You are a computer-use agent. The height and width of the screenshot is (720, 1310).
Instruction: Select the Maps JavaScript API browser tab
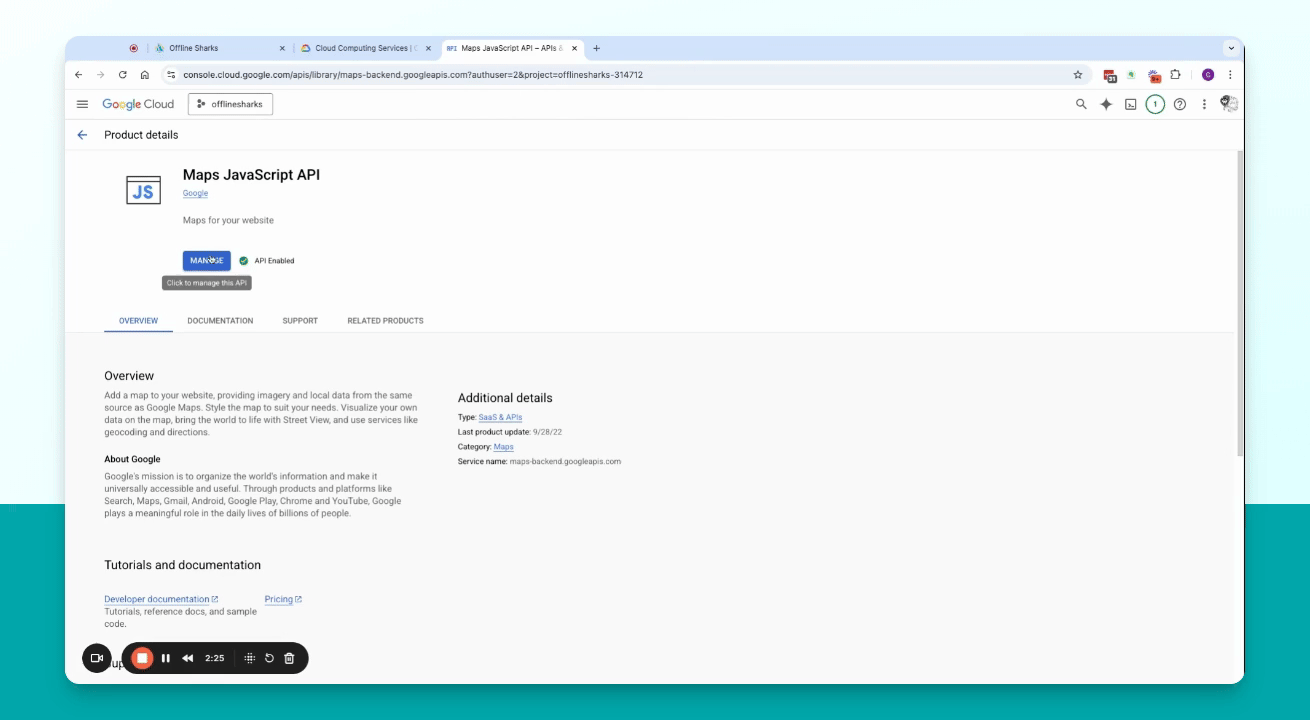[x=511, y=48]
